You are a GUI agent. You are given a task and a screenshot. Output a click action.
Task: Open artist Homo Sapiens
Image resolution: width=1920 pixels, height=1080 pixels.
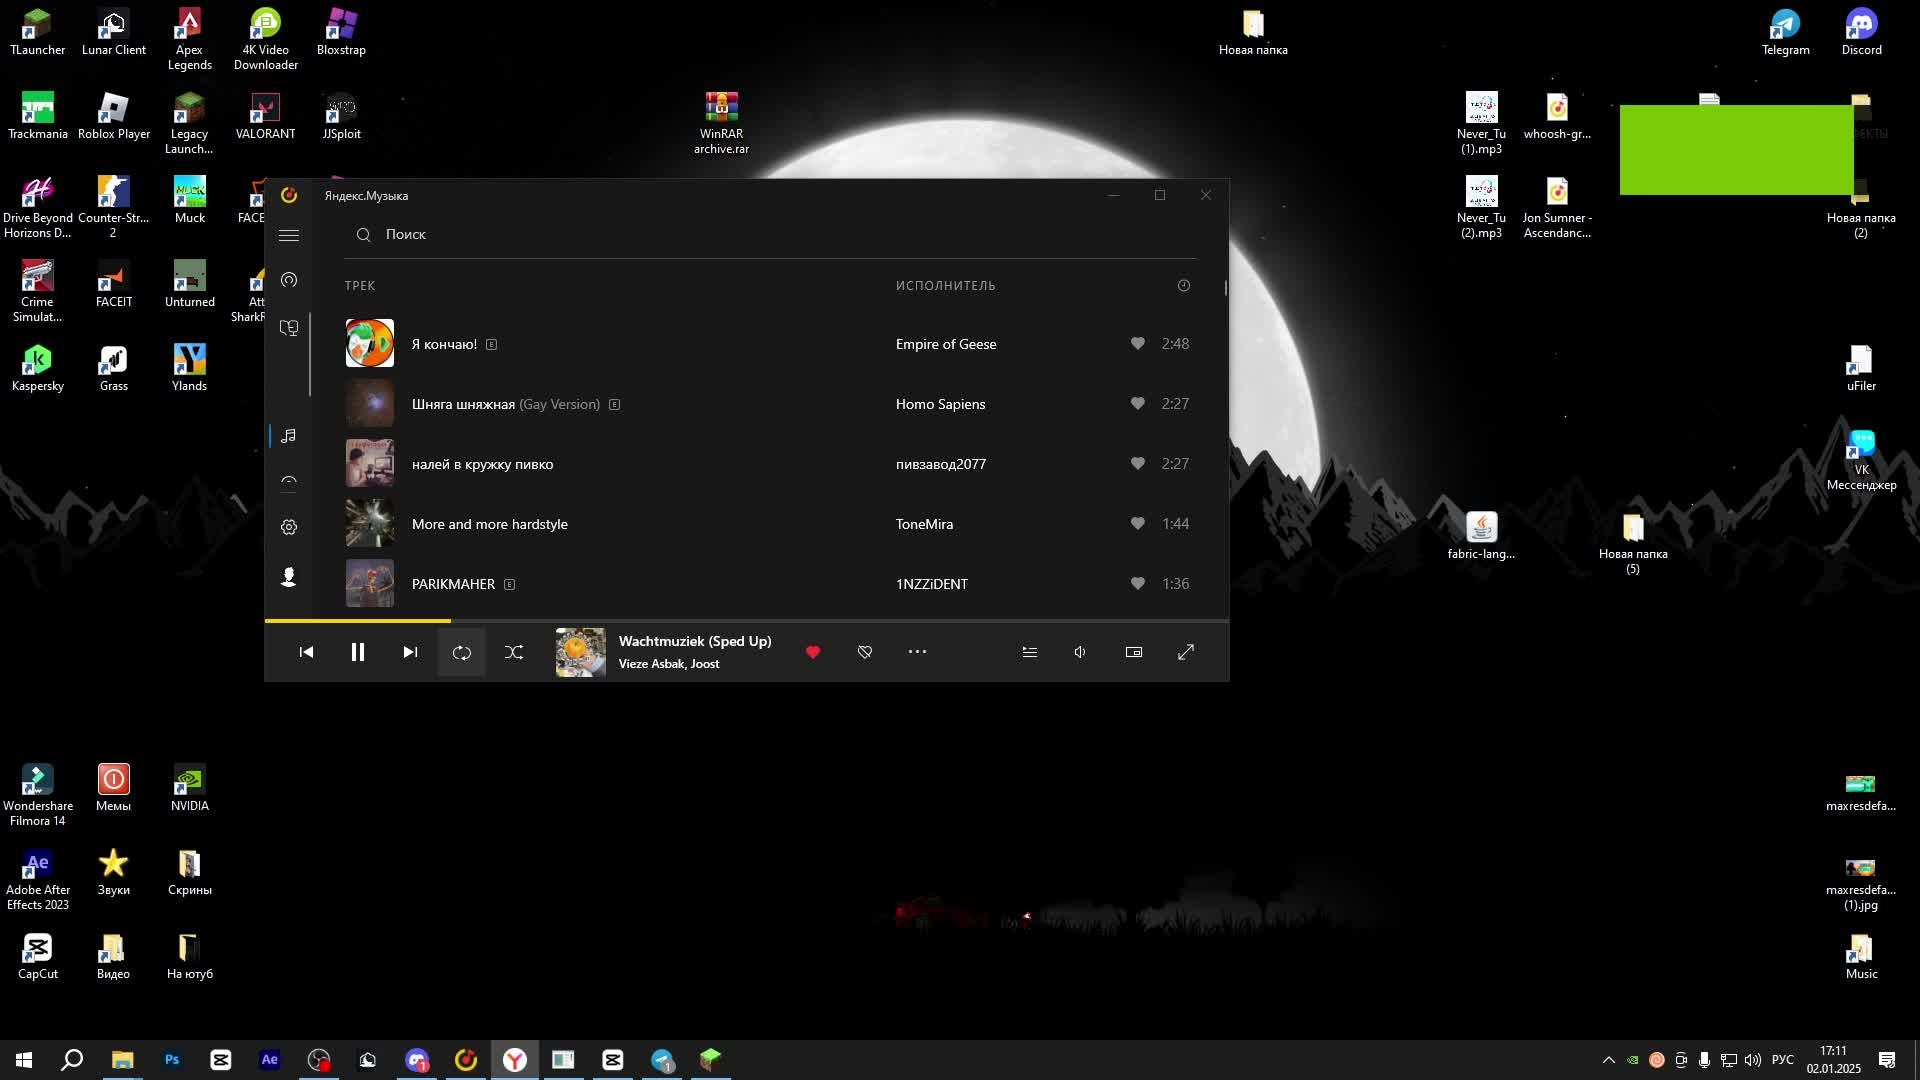[x=941, y=404]
